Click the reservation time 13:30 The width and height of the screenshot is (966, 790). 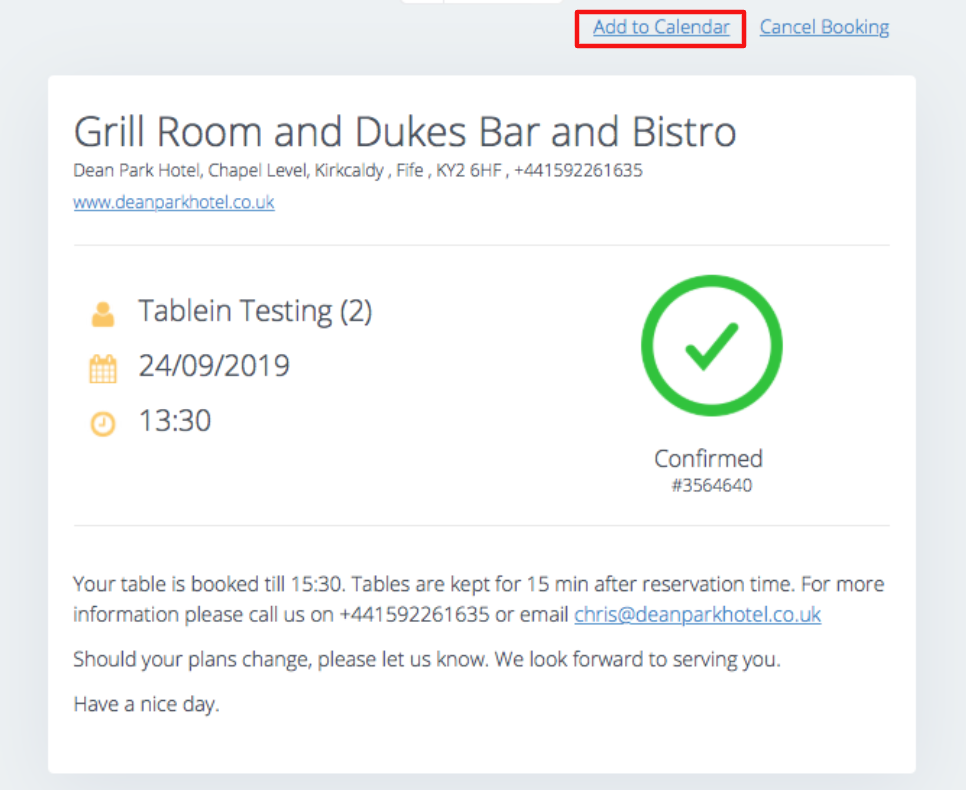click(175, 421)
